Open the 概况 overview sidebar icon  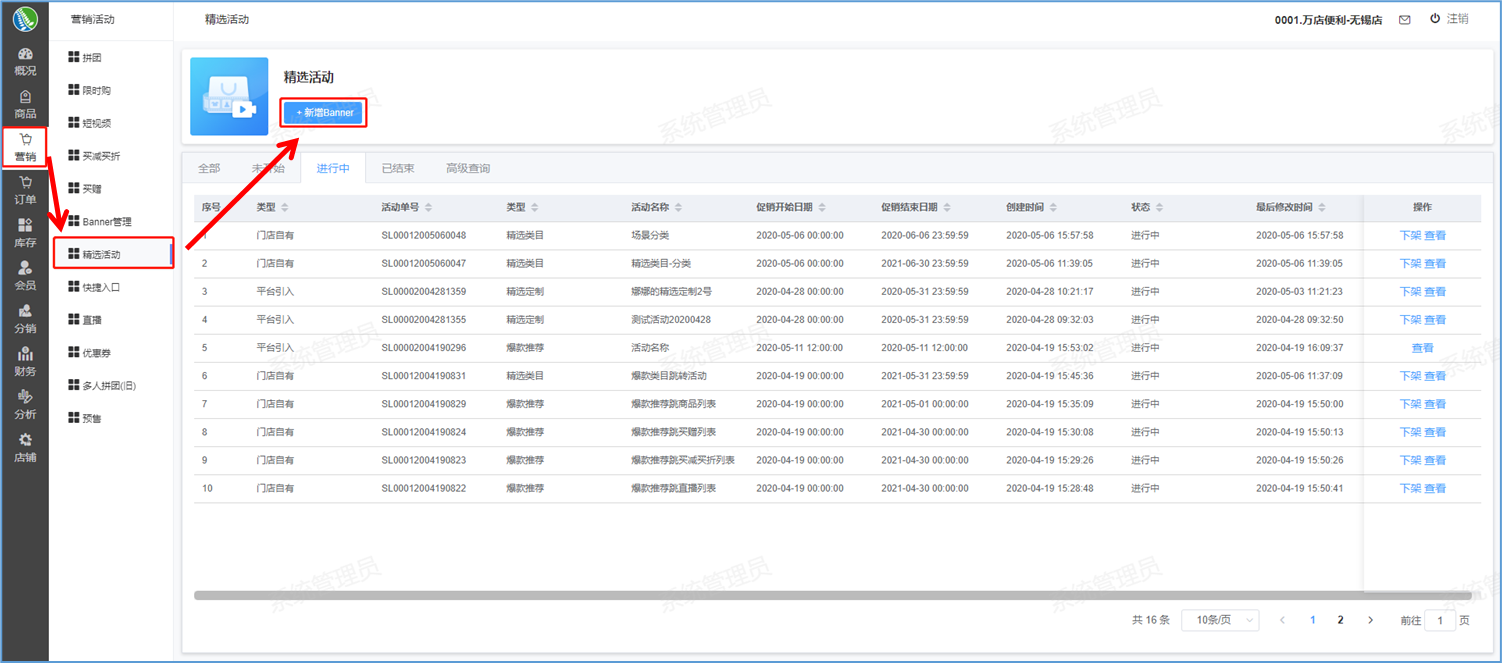(x=25, y=60)
